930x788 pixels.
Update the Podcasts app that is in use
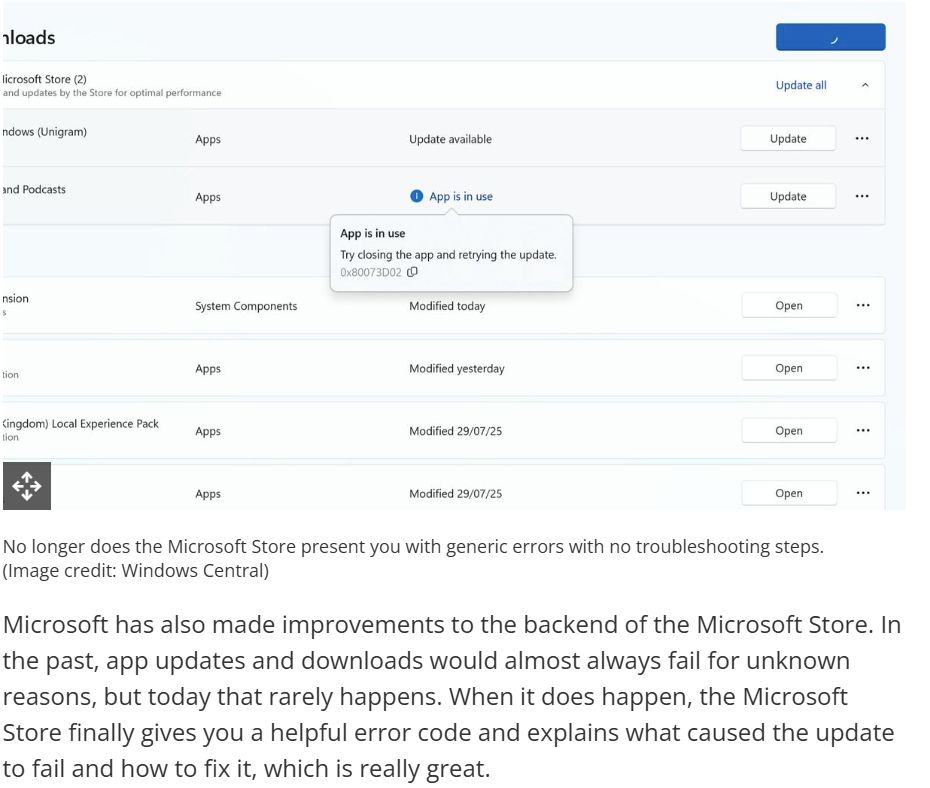[788, 196]
